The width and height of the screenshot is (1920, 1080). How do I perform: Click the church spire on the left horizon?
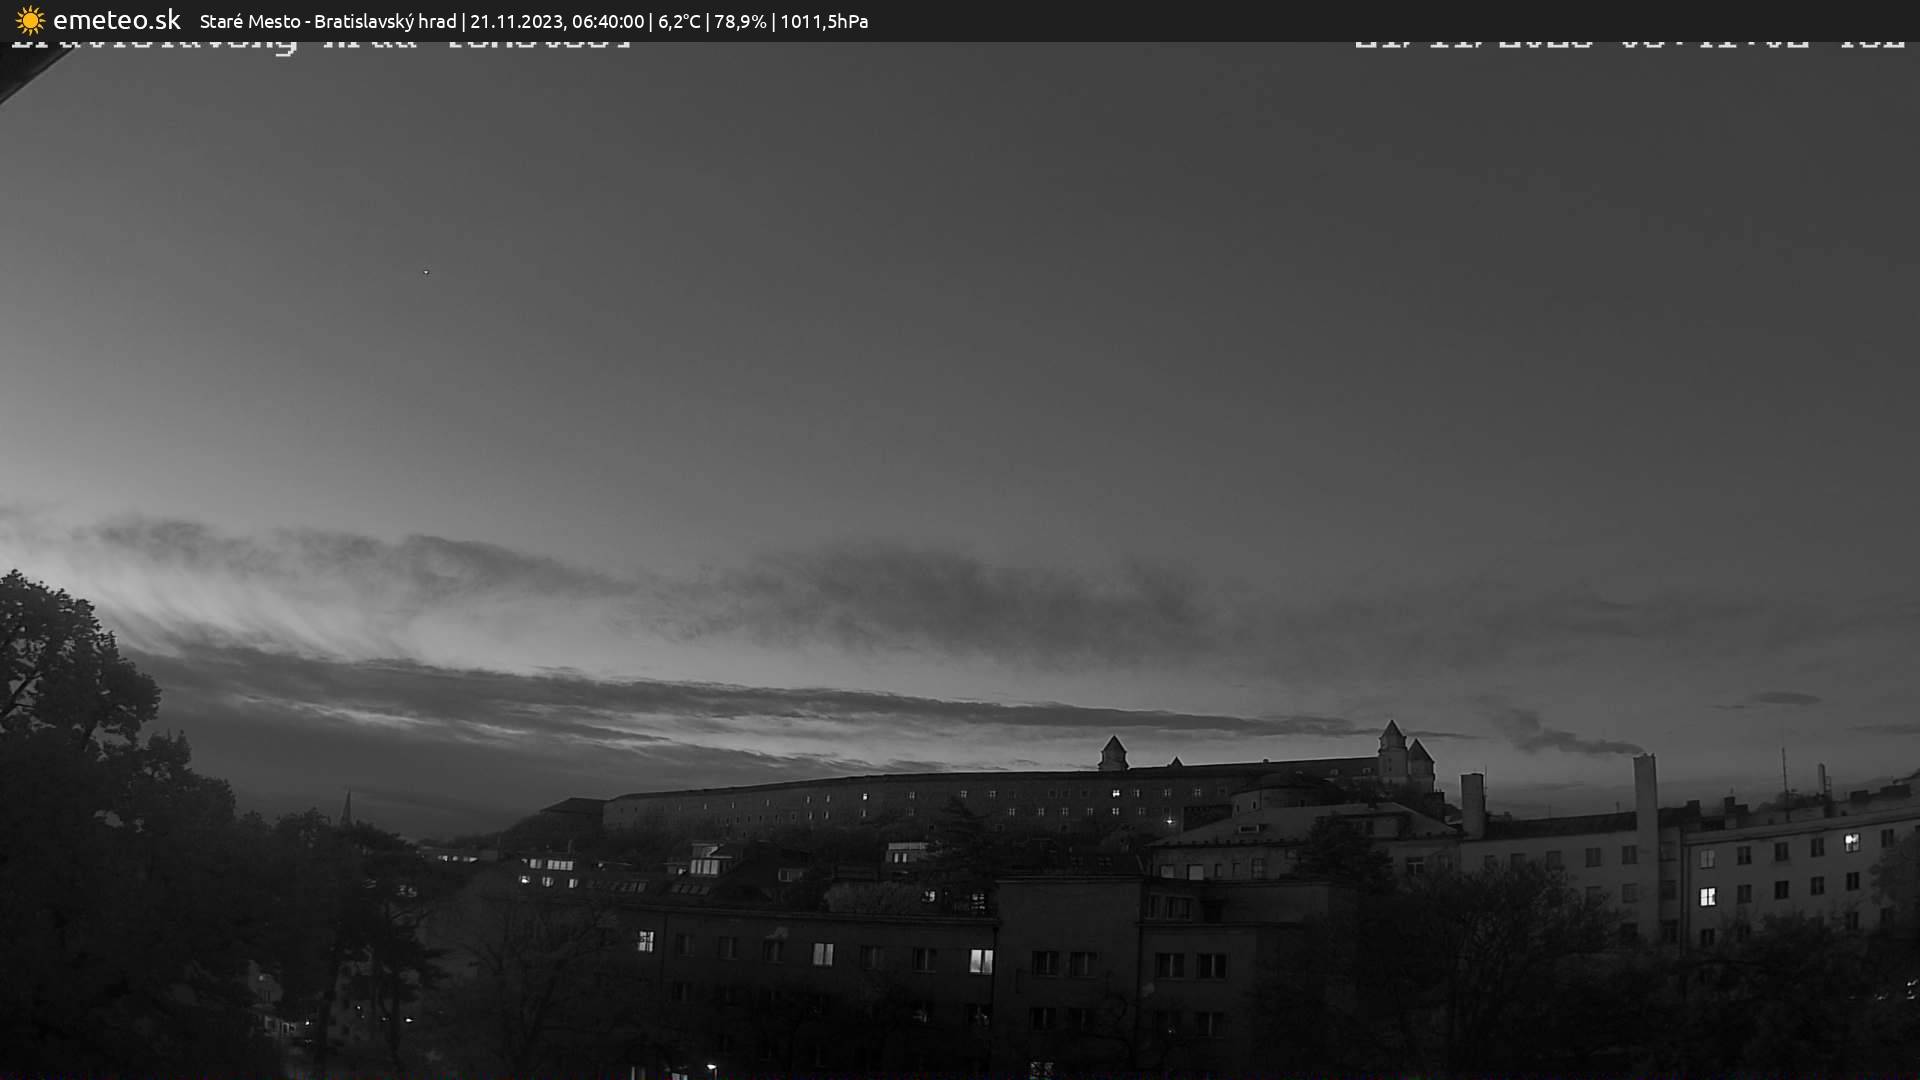click(346, 806)
